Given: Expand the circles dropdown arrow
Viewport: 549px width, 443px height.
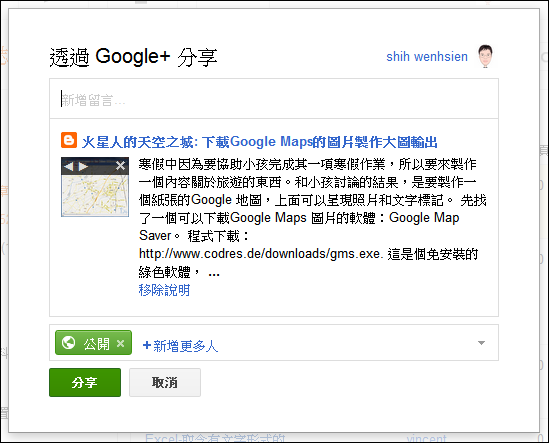Looking at the screenshot, I should [481, 342].
